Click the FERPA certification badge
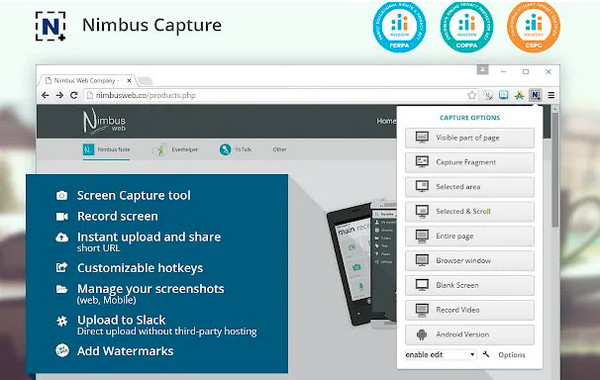This screenshot has height=380, width=600. [399, 27]
